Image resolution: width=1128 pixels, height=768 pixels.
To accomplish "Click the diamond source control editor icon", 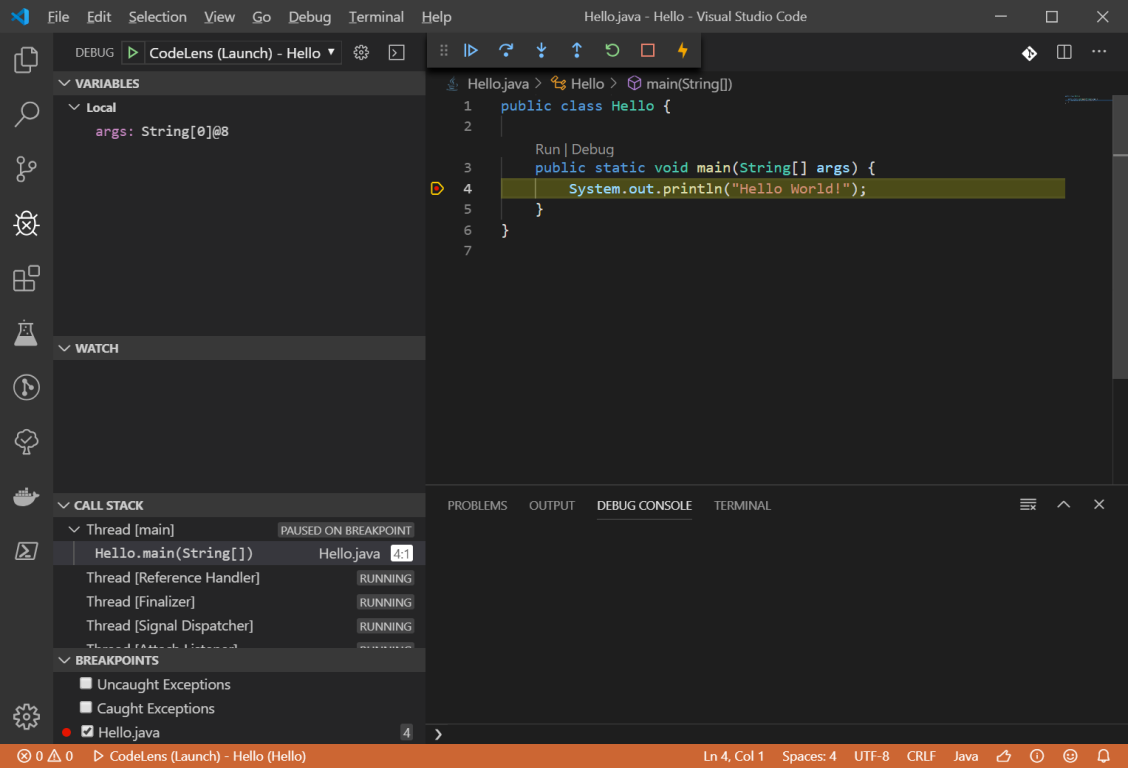I will 1029,52.
